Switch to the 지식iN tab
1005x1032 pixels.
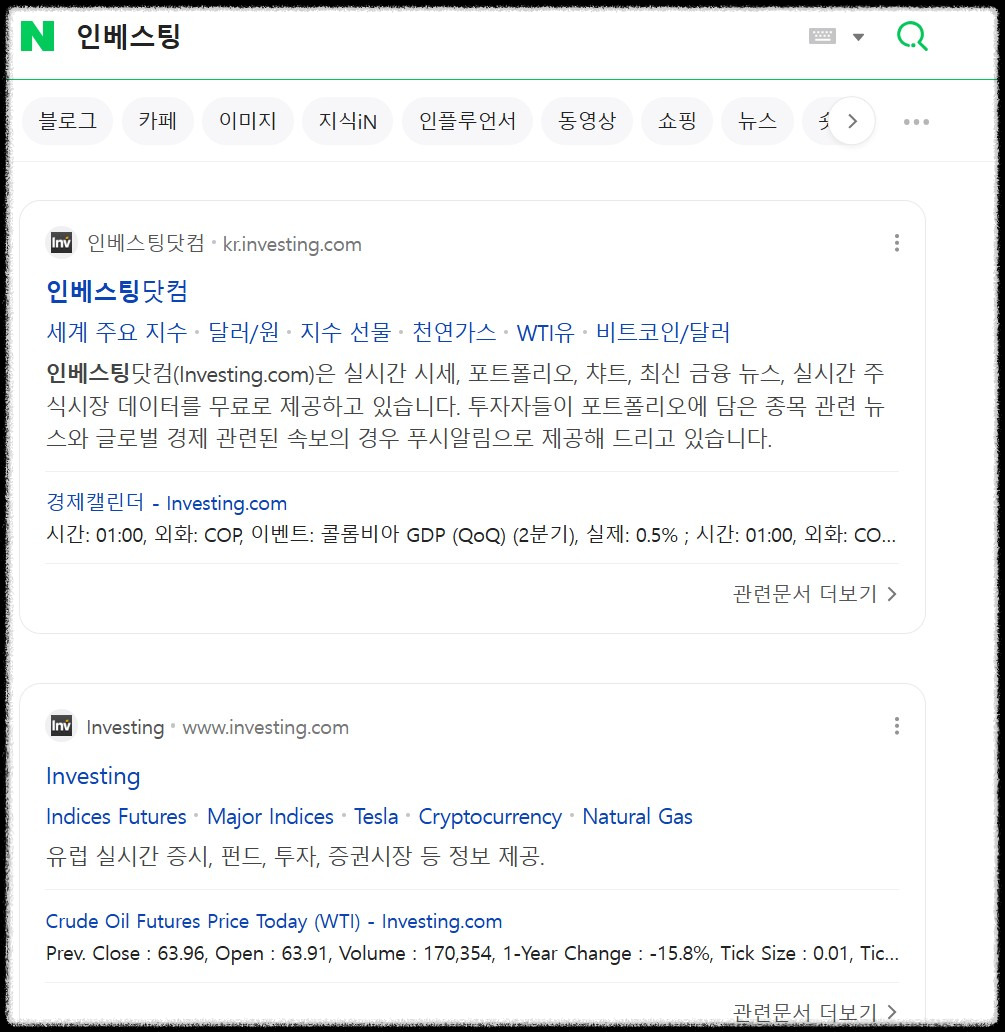[348, 121]
